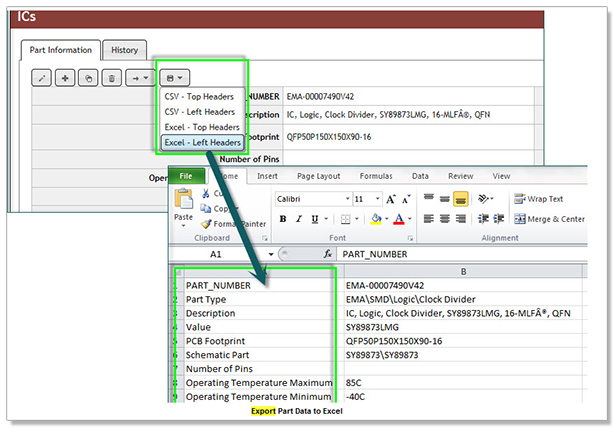Select column B header
Viewport: 615px width, 428px height.
464,271
